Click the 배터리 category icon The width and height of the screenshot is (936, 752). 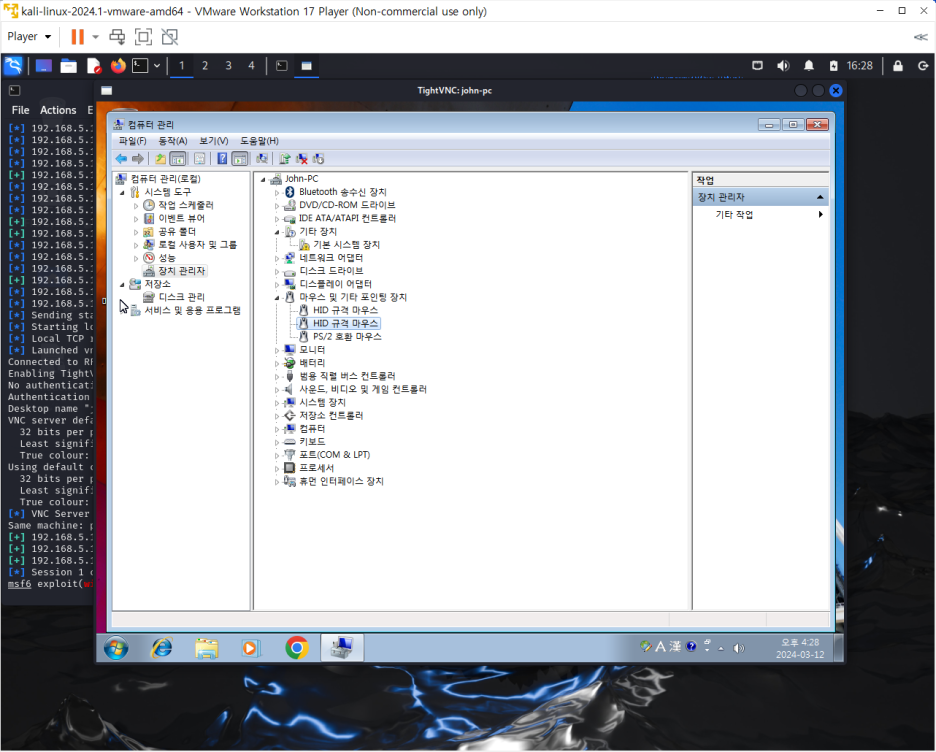click(290, 362)
